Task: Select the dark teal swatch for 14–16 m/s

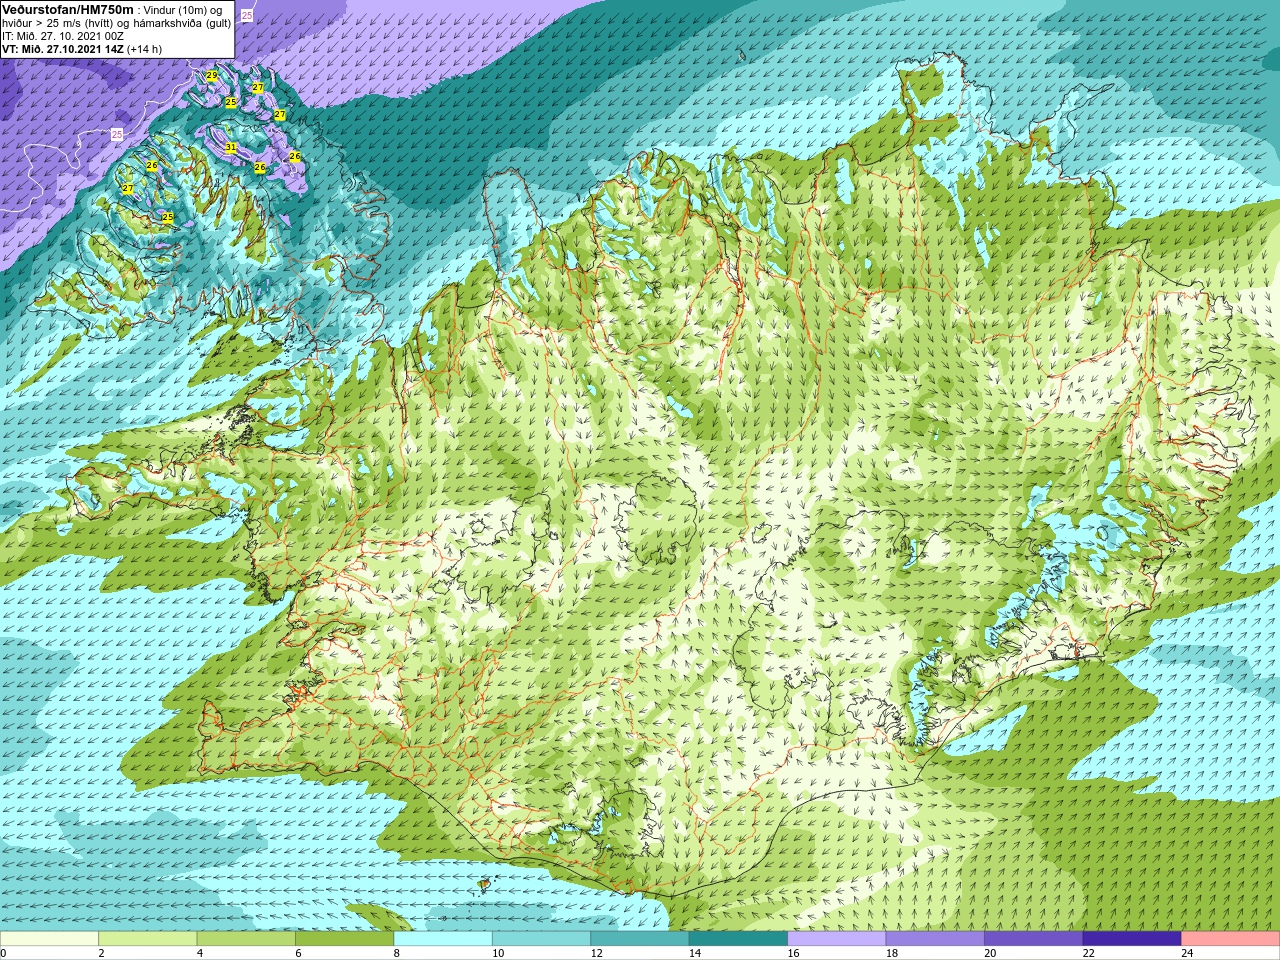Action: (739, 939)
